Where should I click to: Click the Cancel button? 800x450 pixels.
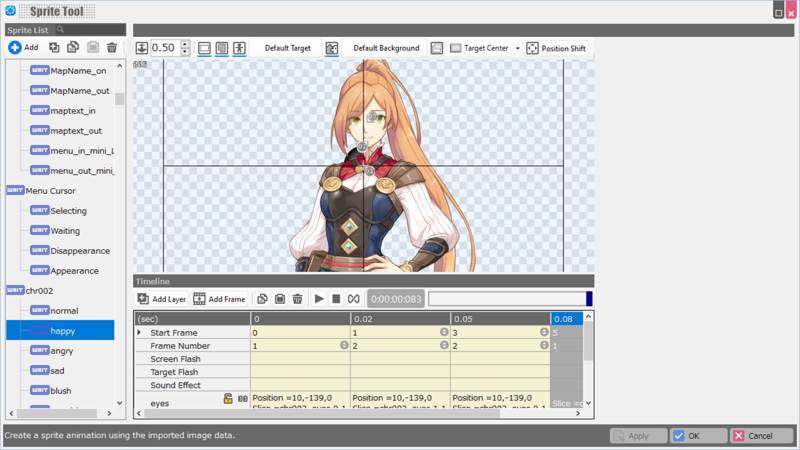761,436
